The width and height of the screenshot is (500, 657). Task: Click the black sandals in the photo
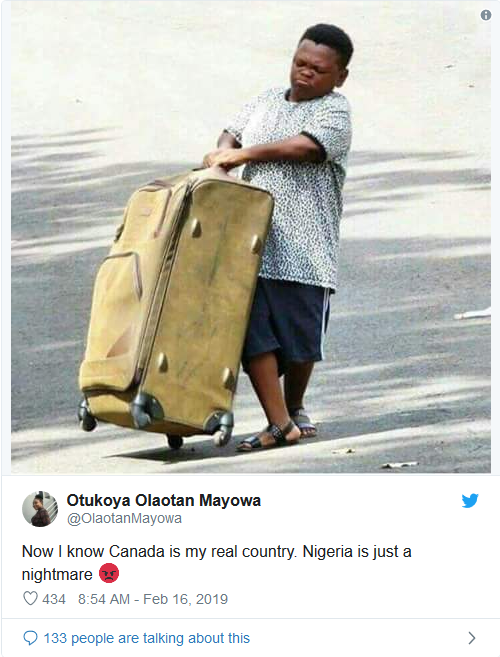click(277, 432)
